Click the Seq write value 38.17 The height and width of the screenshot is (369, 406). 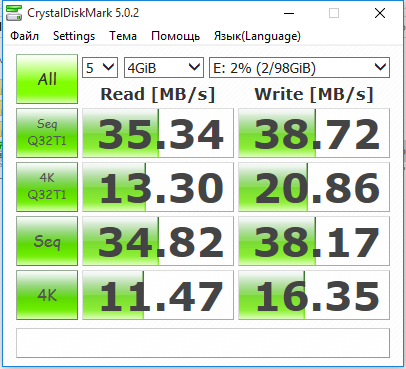[314, 241]
